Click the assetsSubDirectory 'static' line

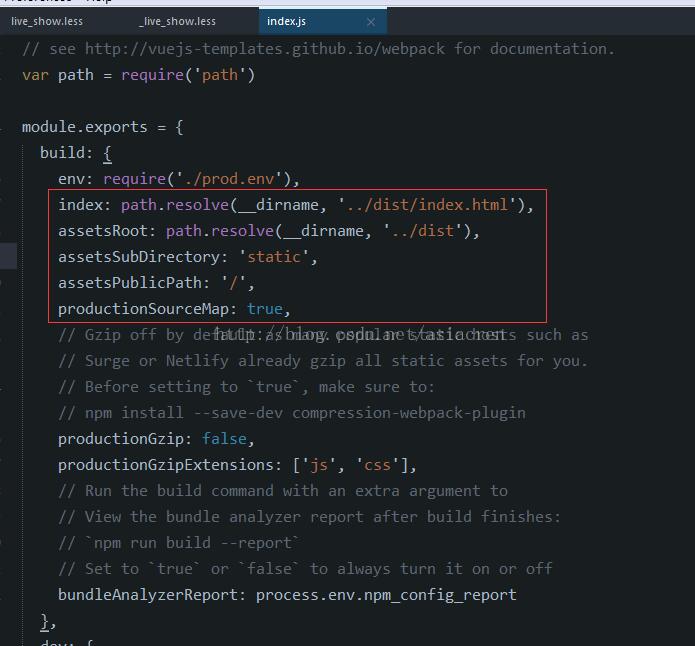coord(188,257)
